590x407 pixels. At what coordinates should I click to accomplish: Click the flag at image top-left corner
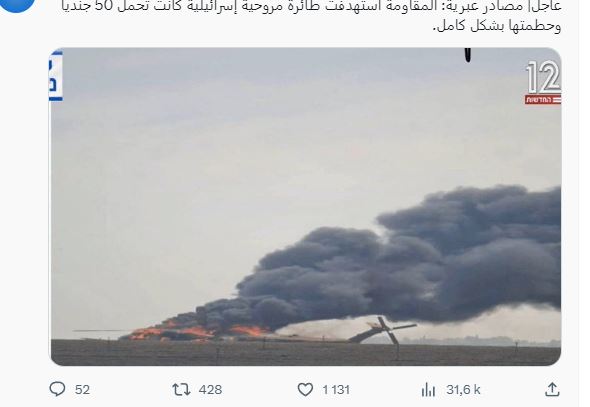[x=56, y=75]
